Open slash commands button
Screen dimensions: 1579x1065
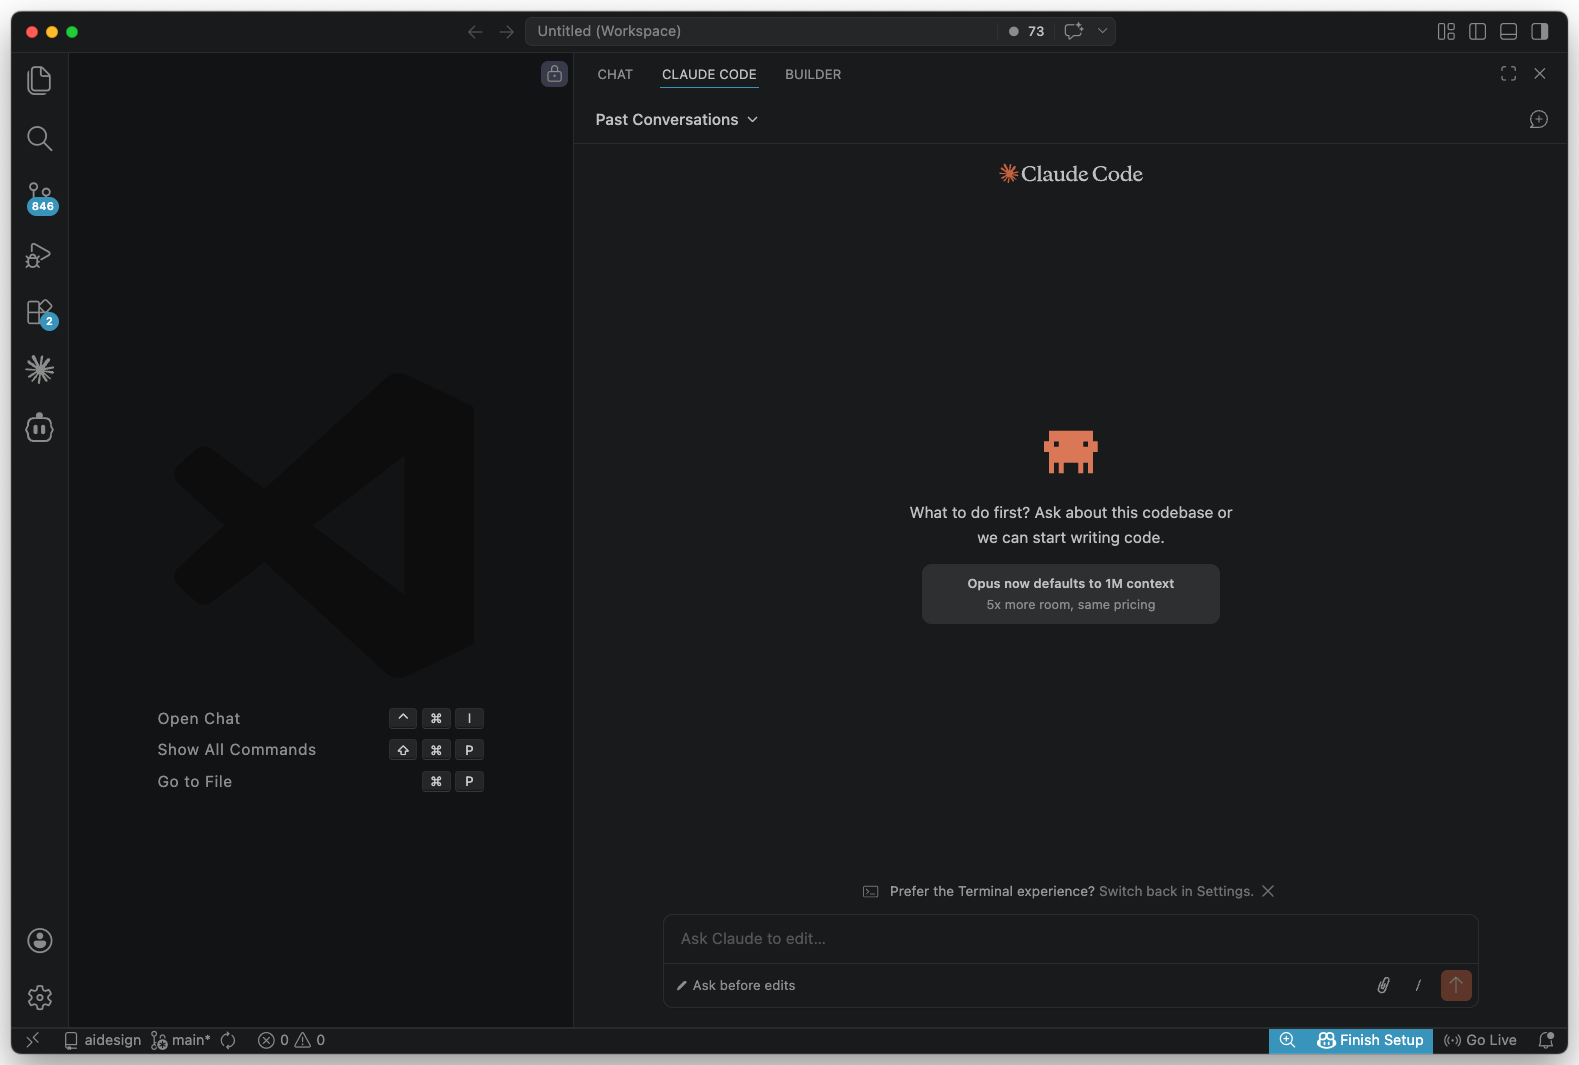coord(1418,986)
